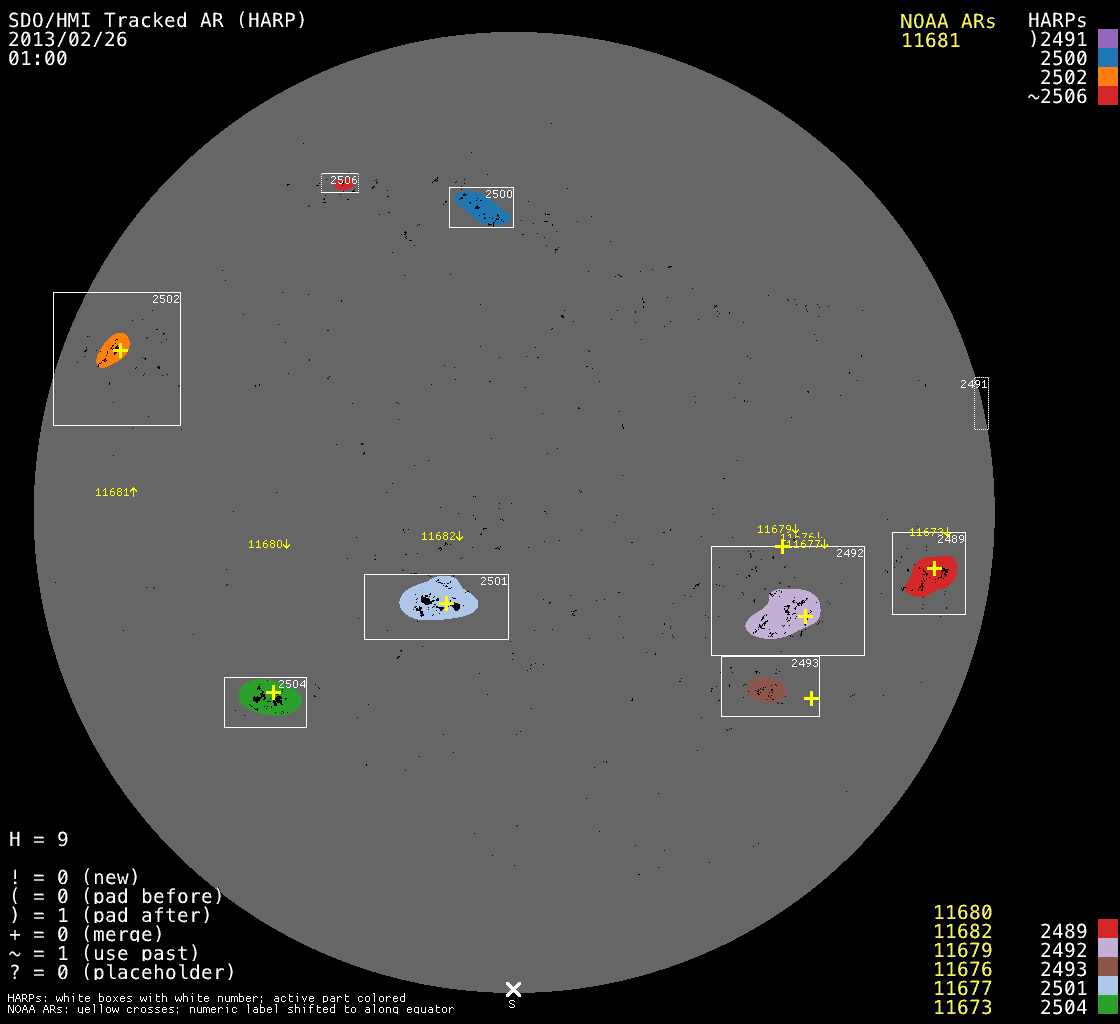The image size is (1120, 1024).
Task: Click the "NOAA ARs" yellow header text
Action: pos(947,21)
